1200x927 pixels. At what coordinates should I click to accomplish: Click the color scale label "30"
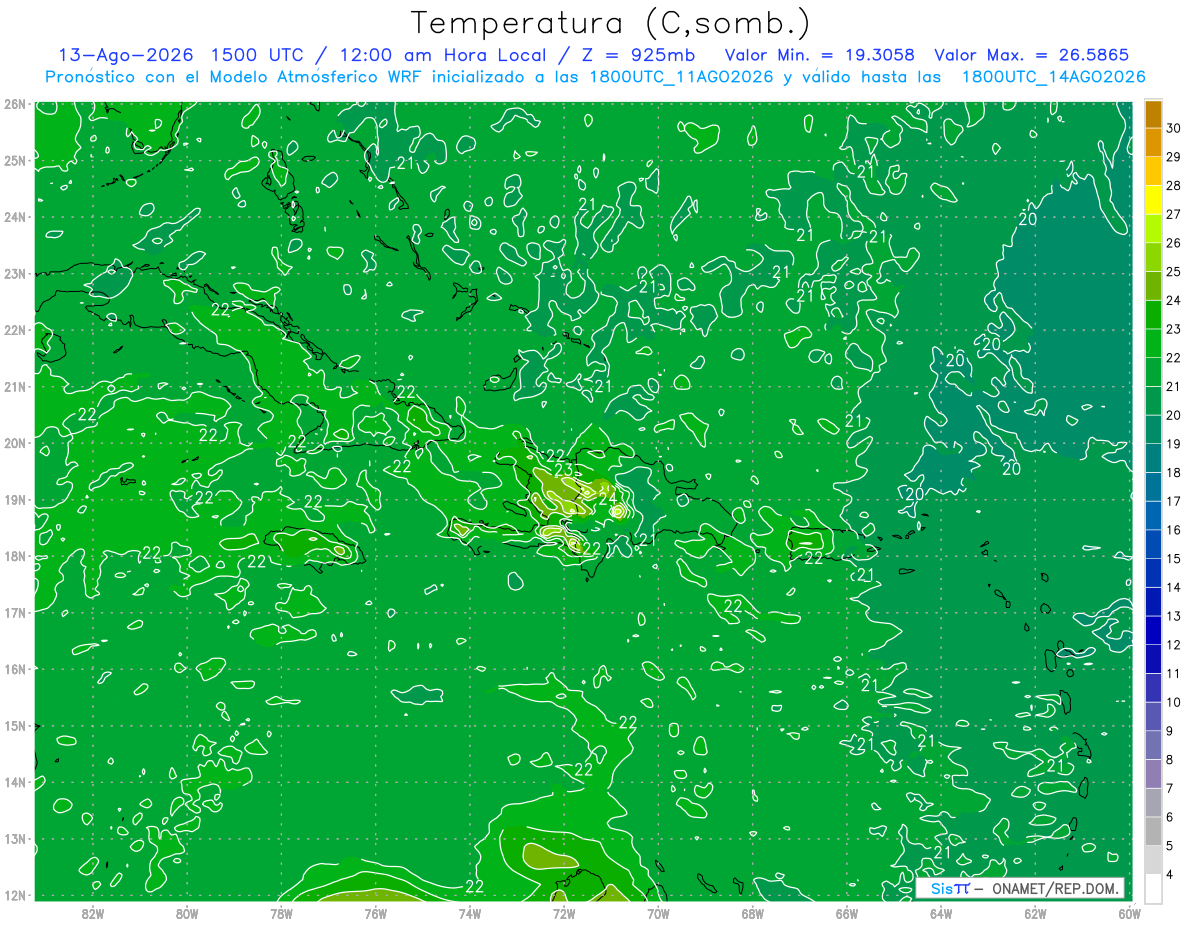[x=1174, y=128]
